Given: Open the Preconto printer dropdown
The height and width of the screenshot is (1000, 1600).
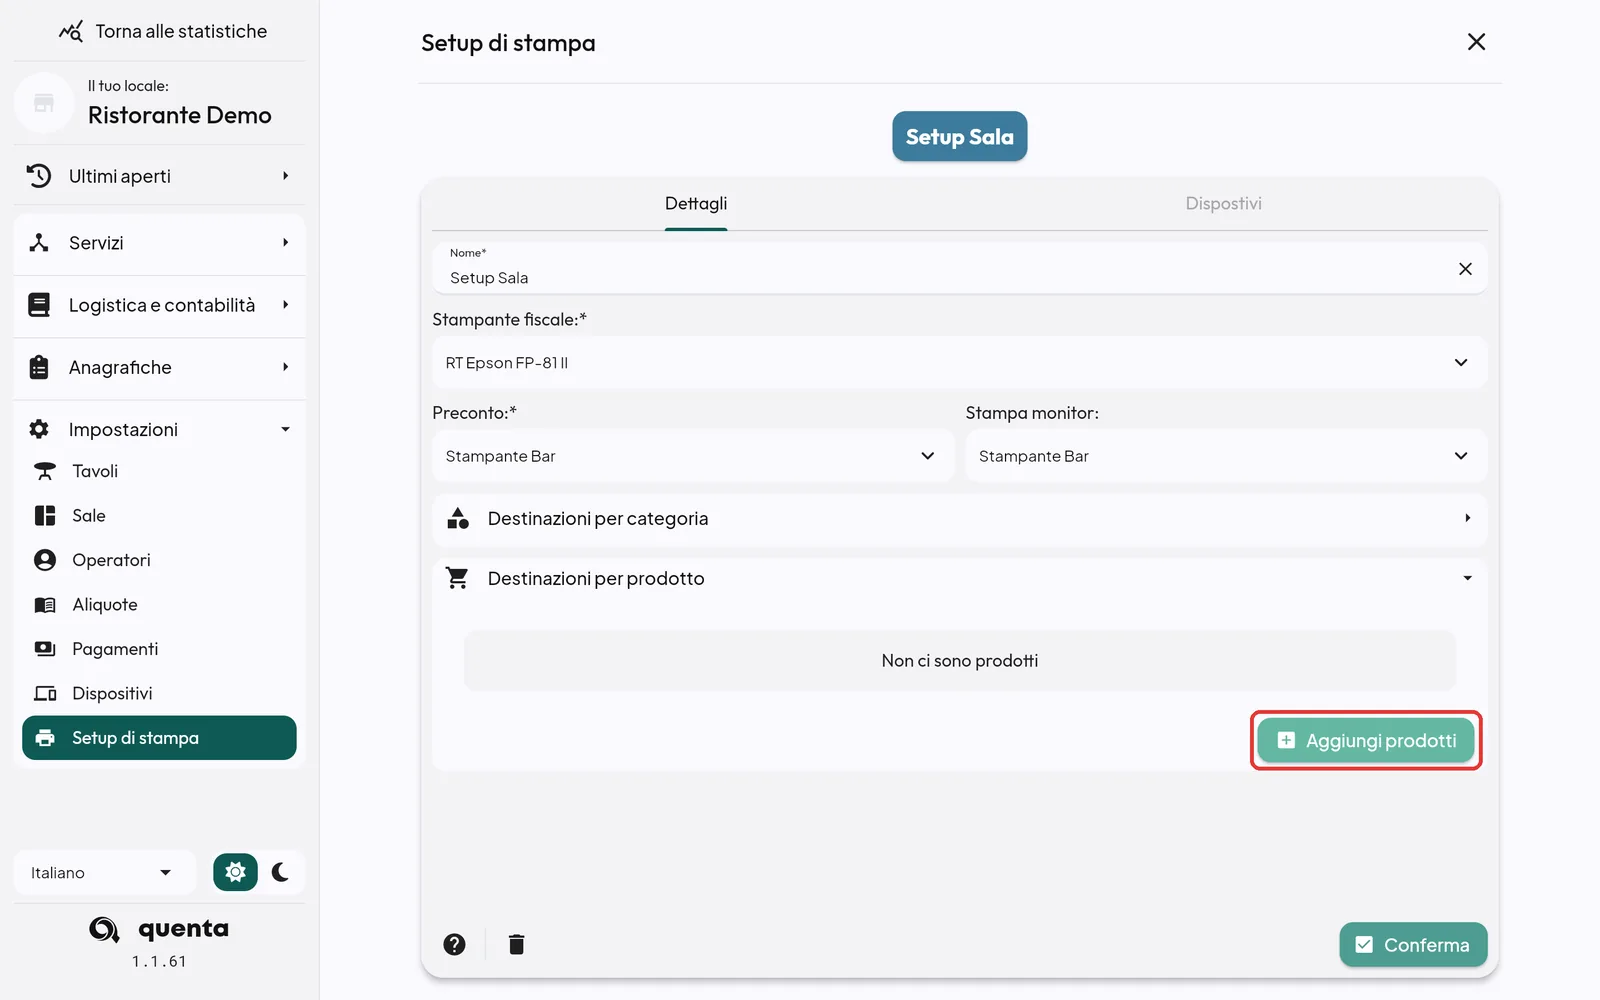Looking at the screenshot, I should [692, 456].
